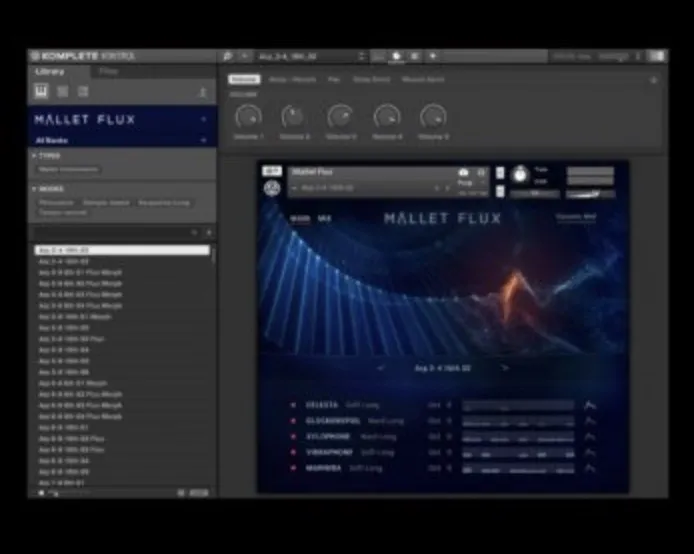This screenshot has height=554, width=694.
Task: Open the All Banks dropdown
Action: [204, 140]
